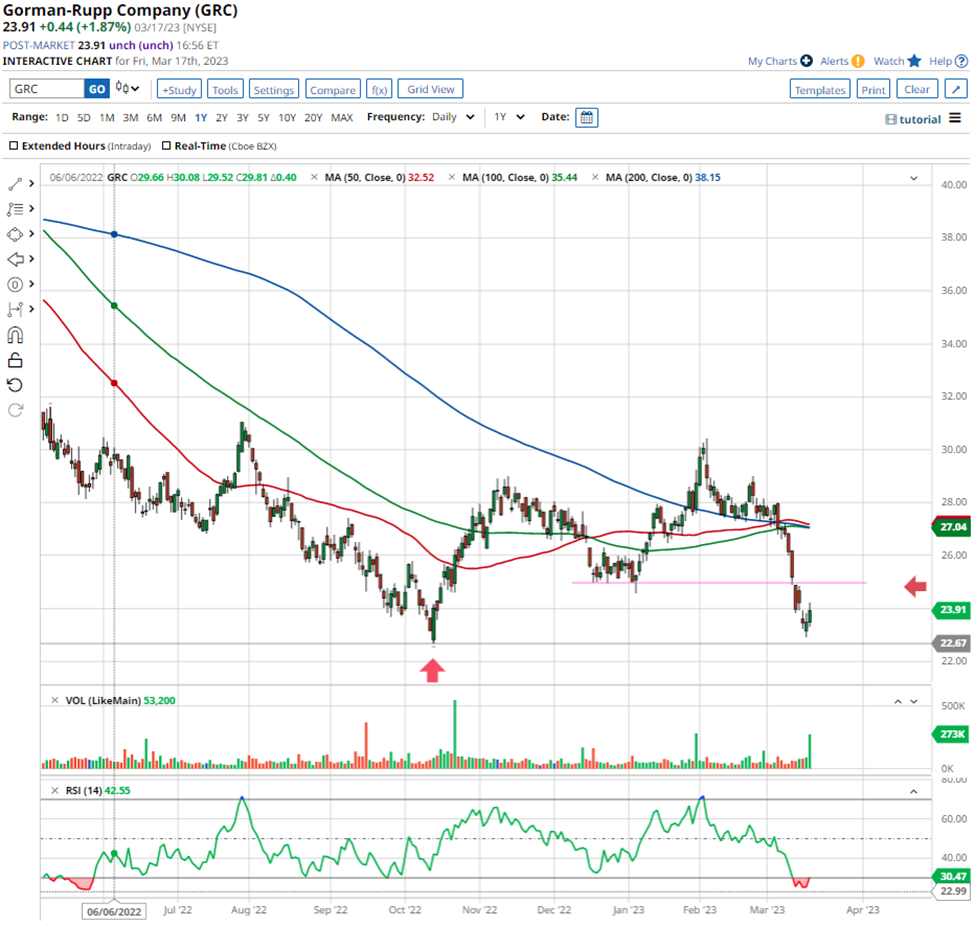975x926 pixels.
Task: Open the Templates button
Action: click(820, 89)
